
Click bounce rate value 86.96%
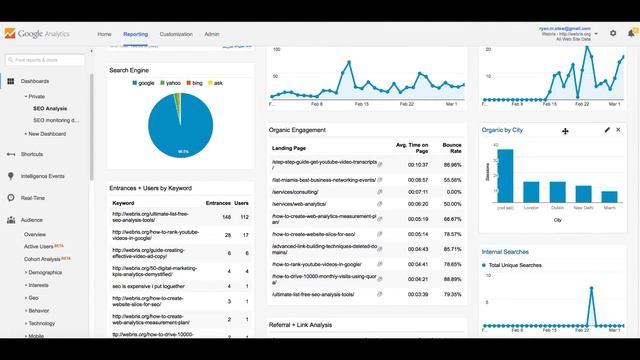click(x=452, y=165)
